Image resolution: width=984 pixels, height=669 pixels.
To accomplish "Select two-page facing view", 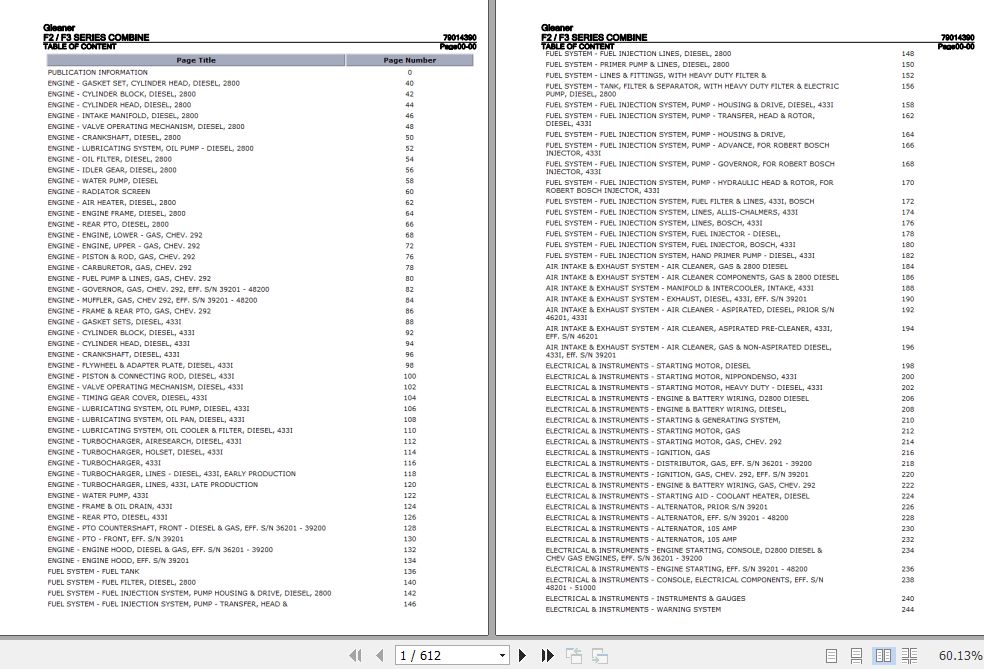I will pyautogui.click(x=883, y=656).
